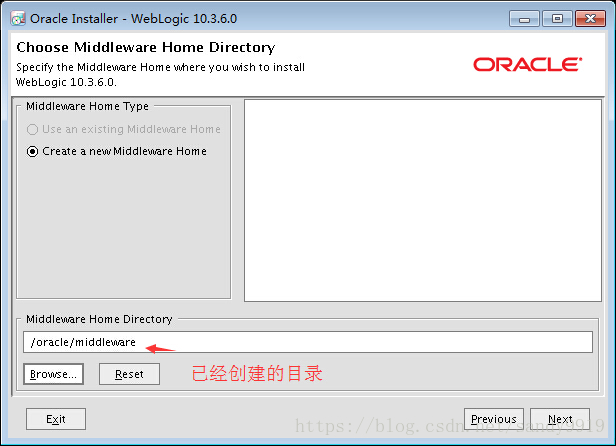Click the Middleware Home Type group label
This screenshot has width=616, height=446.
tap(88, 106)
